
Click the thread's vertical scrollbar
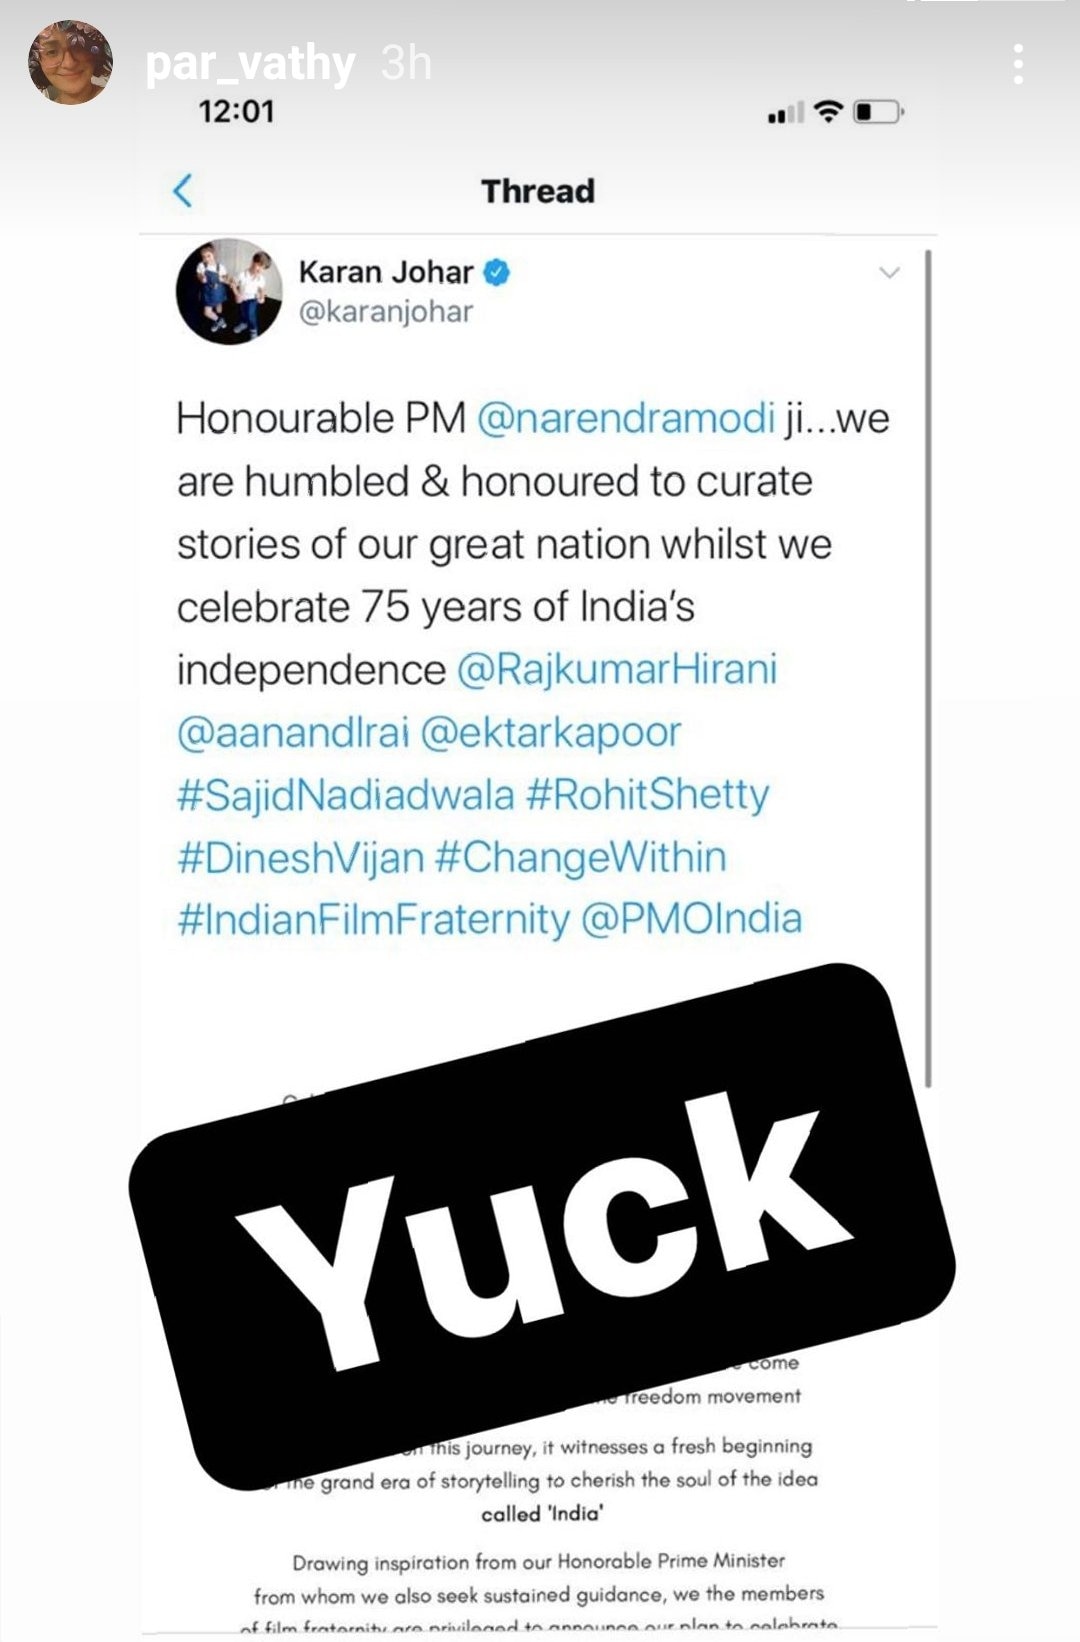coord(929,668)
